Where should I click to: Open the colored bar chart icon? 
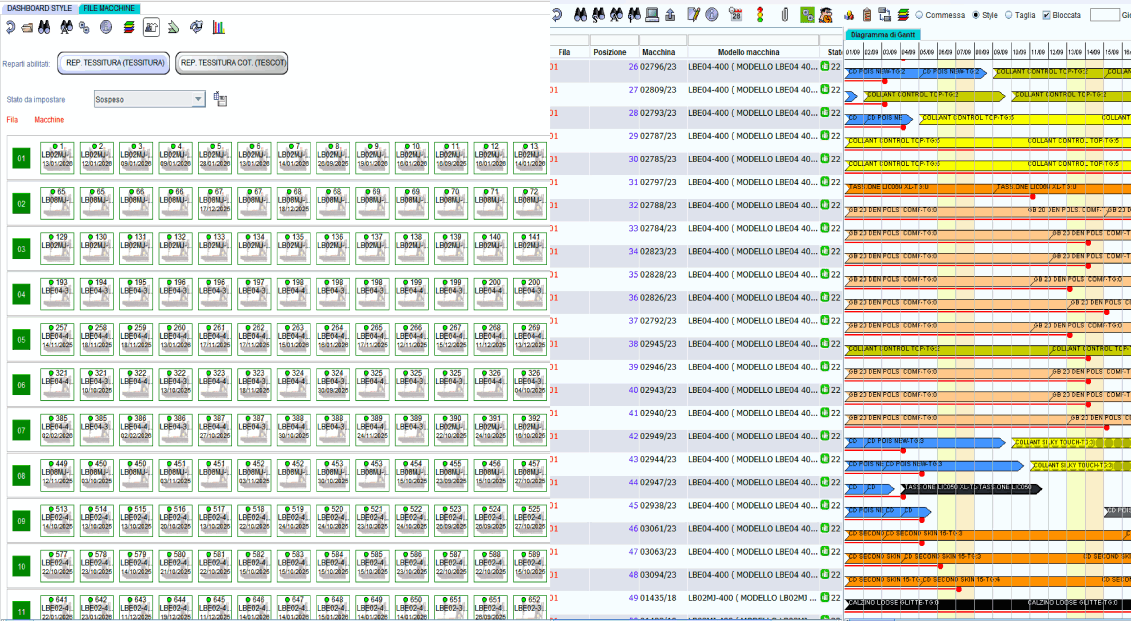[x=219, y=27]
